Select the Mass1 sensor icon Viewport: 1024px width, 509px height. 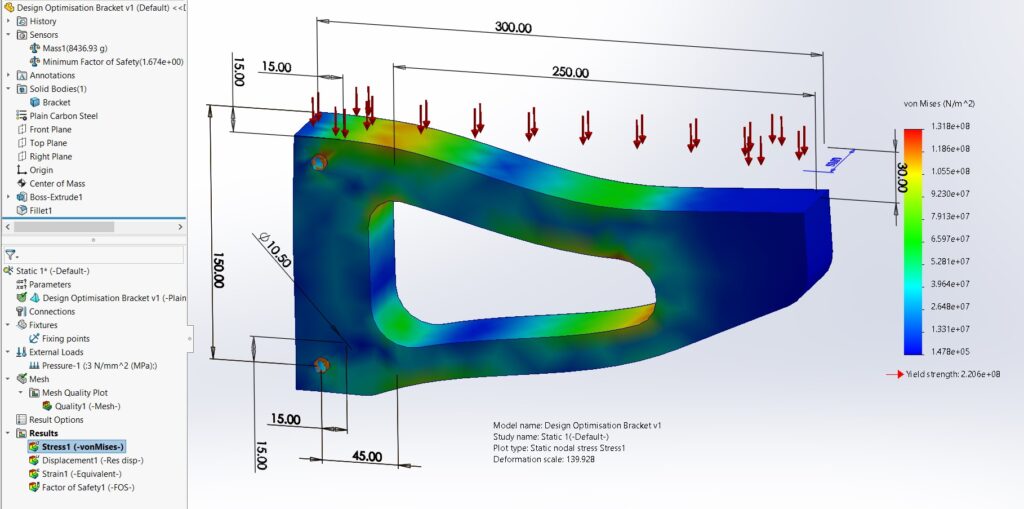pos(35,48)
